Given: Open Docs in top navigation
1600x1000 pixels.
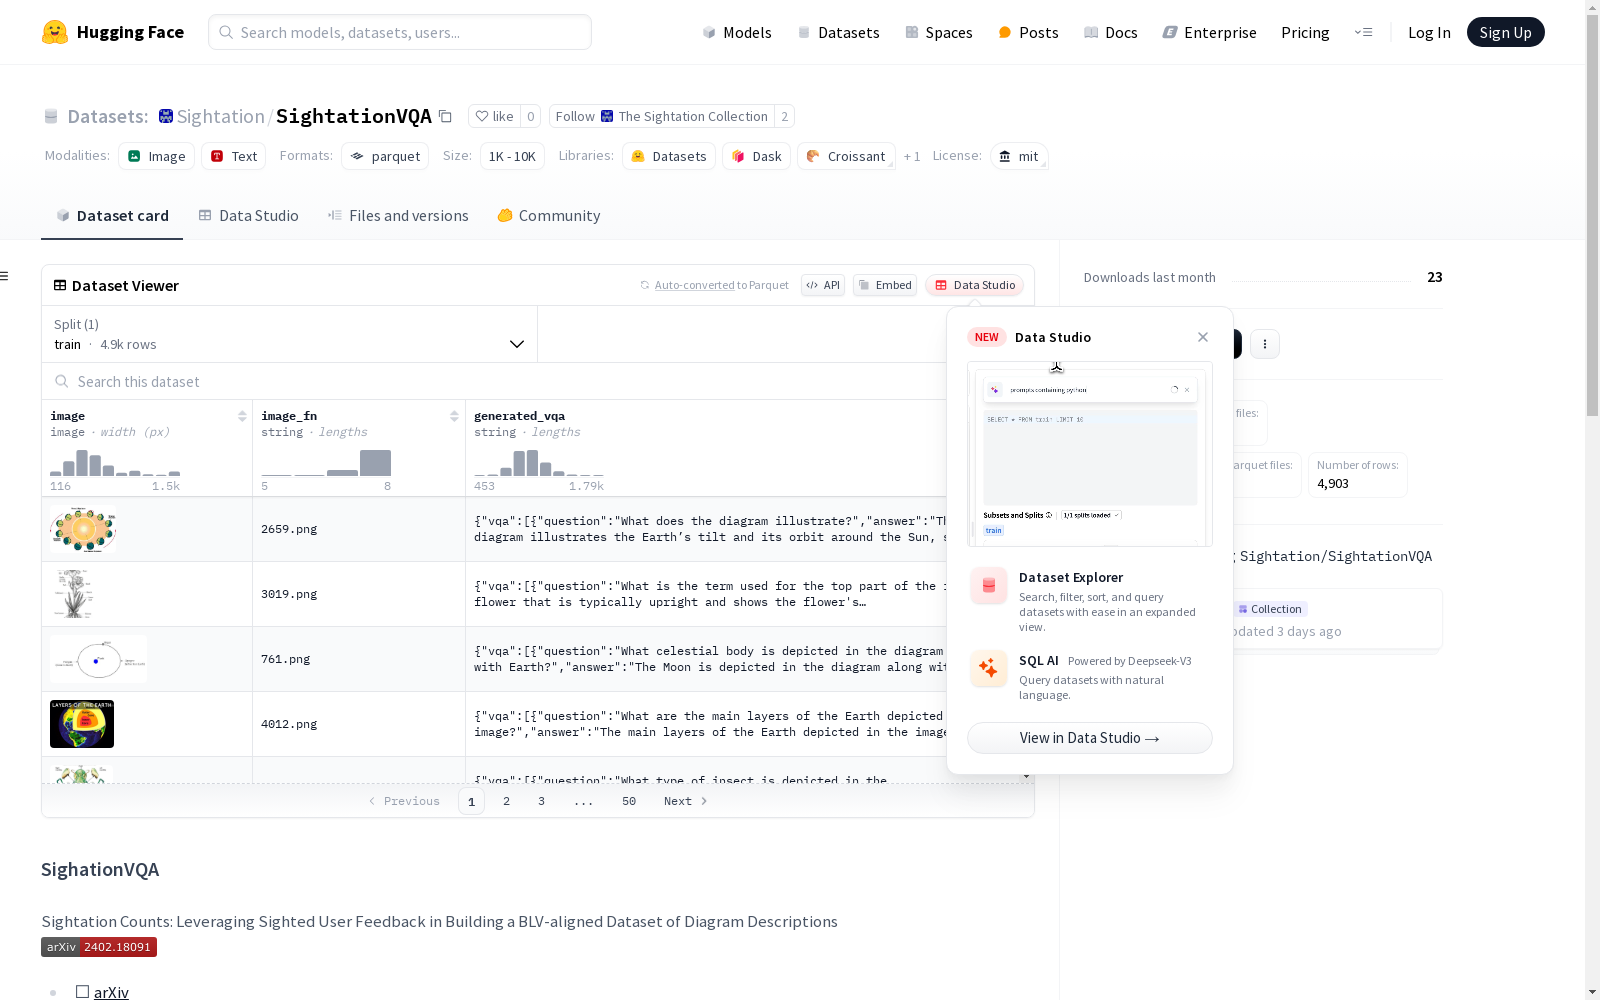Looking at the screenshot, I should tap(1111, 32).
